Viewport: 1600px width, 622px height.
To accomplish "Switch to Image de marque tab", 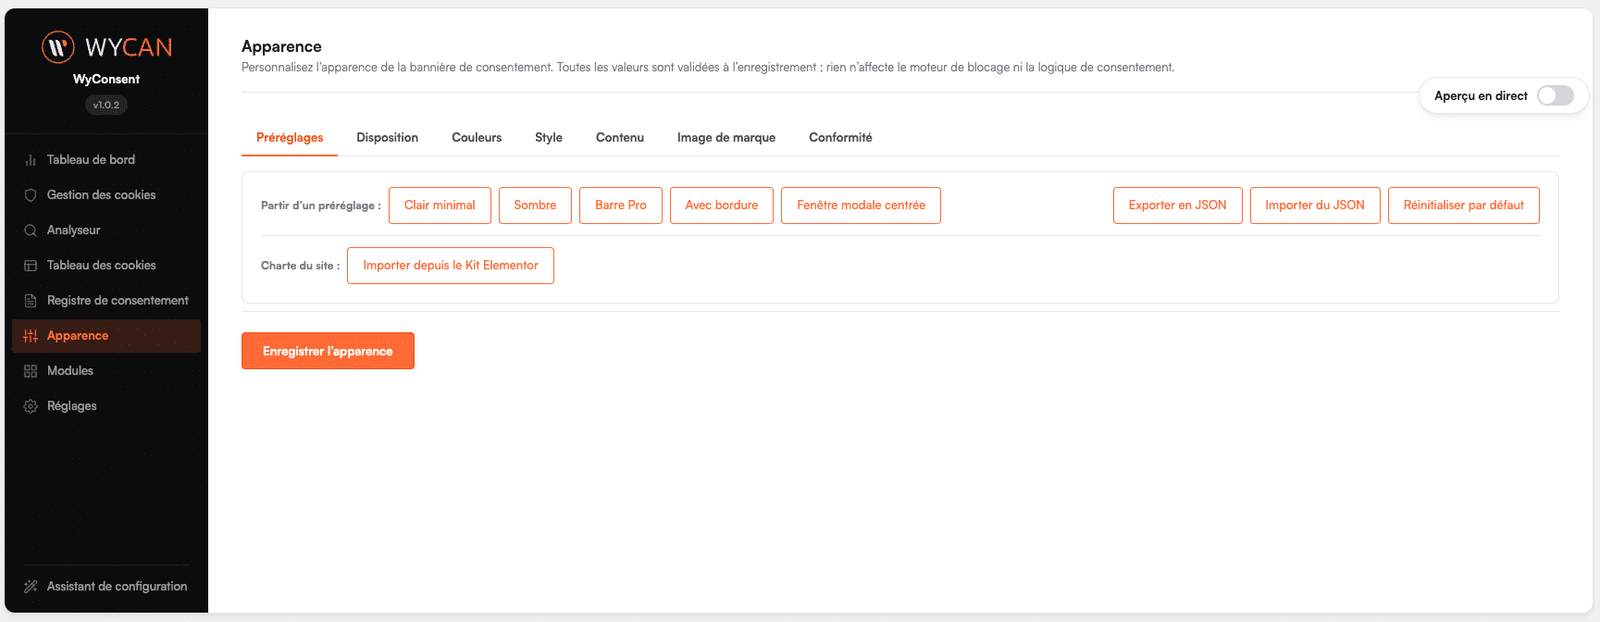I will (726, 138).
